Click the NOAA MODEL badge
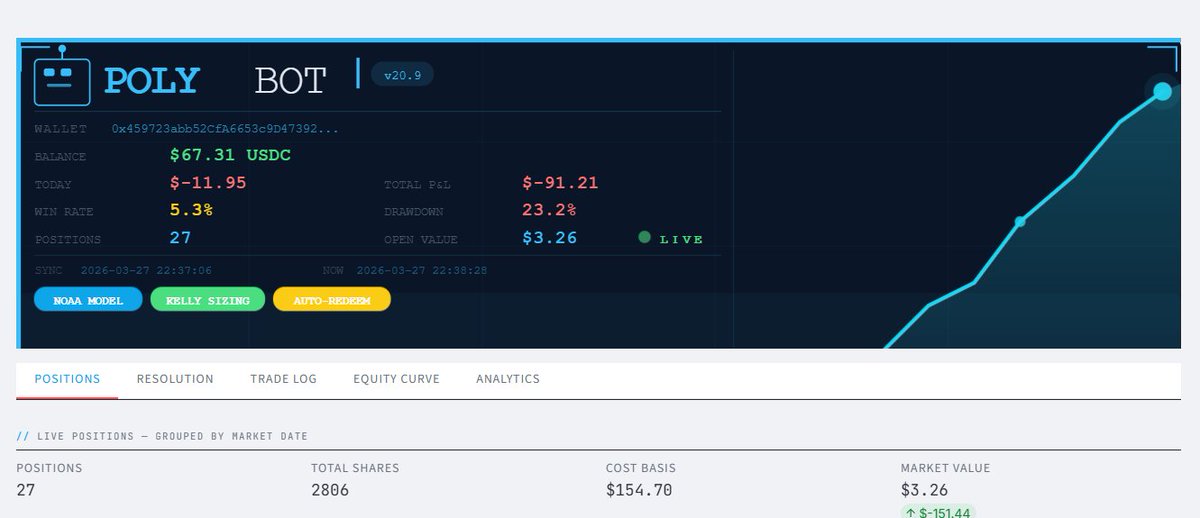The height and width of the screenshot is (518, 1200). pyautogui.click(x=88, y=299)
